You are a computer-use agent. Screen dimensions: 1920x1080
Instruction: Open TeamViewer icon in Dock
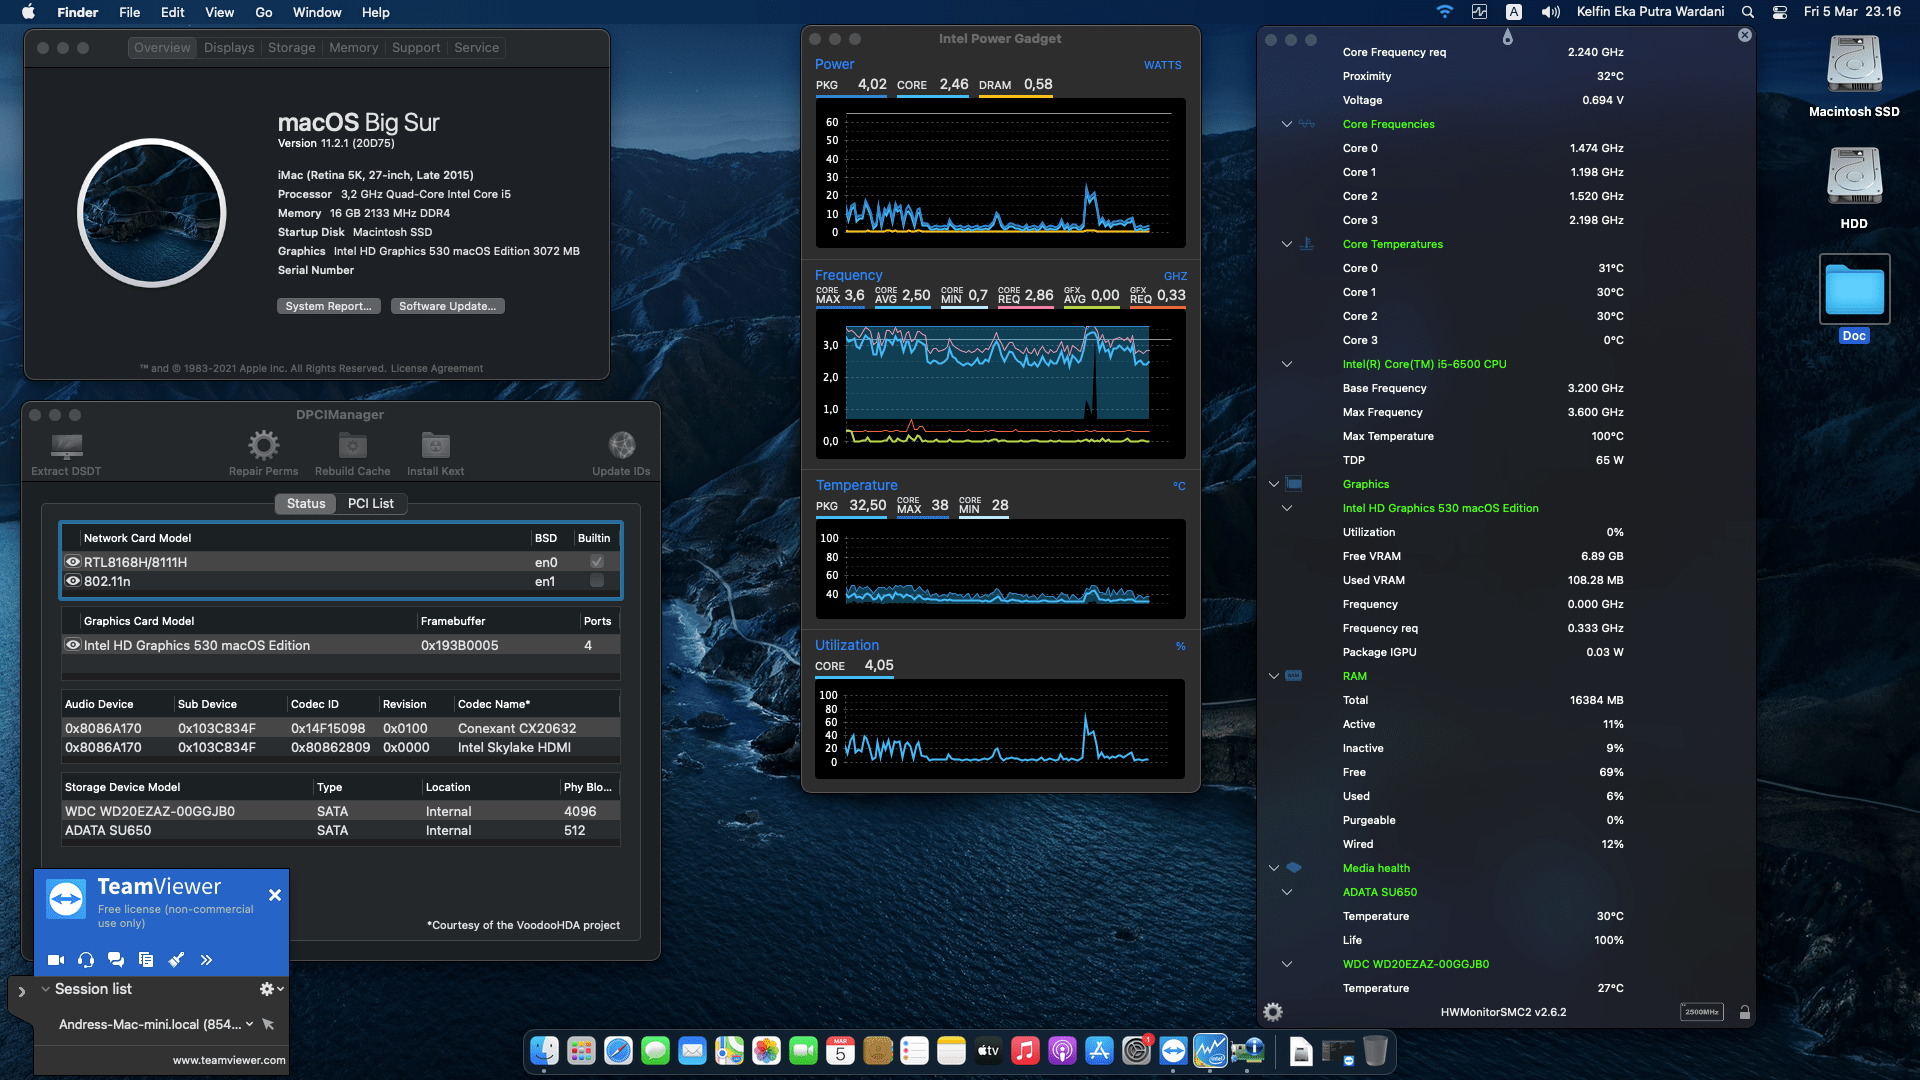(1173, 1051)
